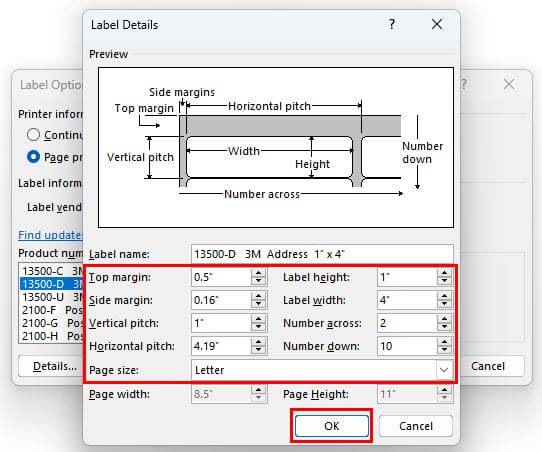The height and width of the screenshot is (452, 542).
Task: Select product 2100-G in Label Options list
Action: (x=51, y=323)
